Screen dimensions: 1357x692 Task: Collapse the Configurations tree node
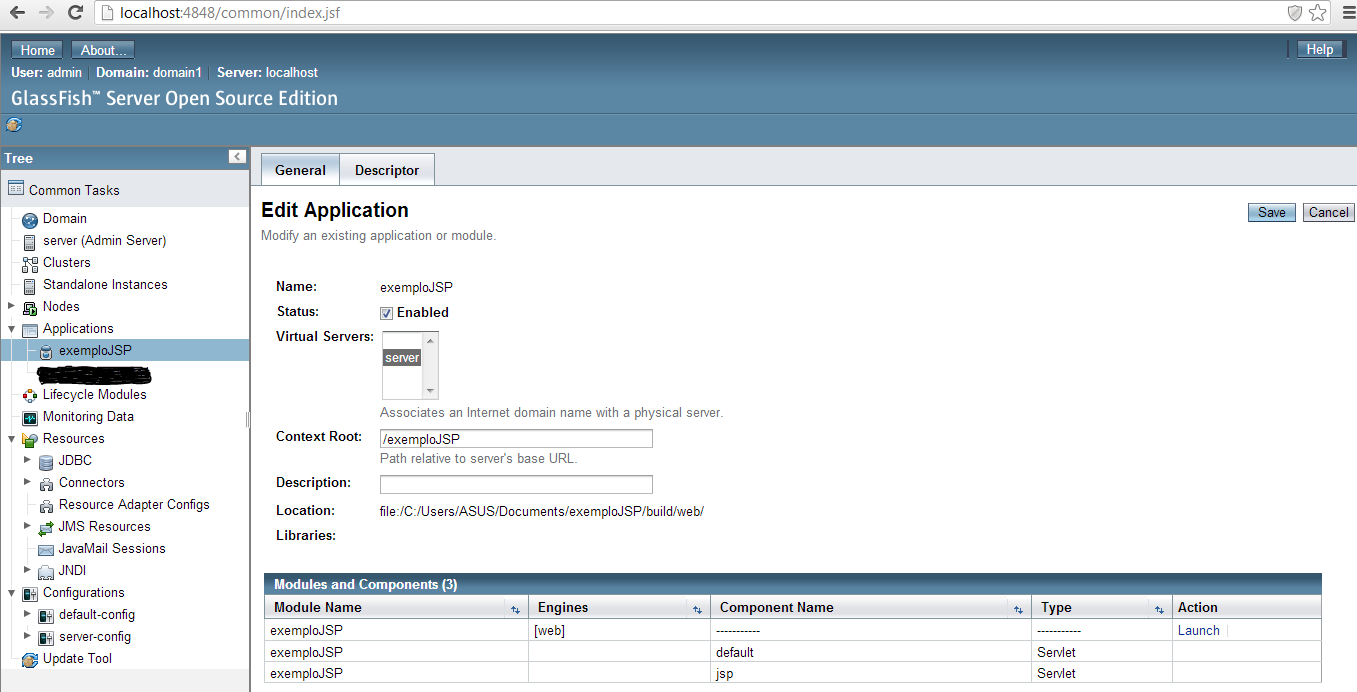click(11, 592)
